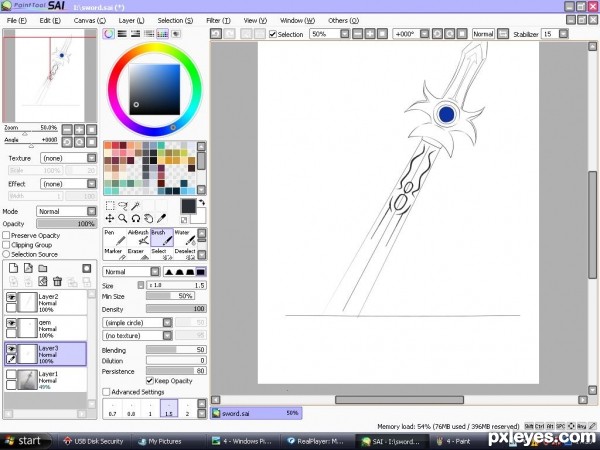This screenshot has height=450, width=600.
Task: Click the layer Opacity slider
Action: [67, 223]
